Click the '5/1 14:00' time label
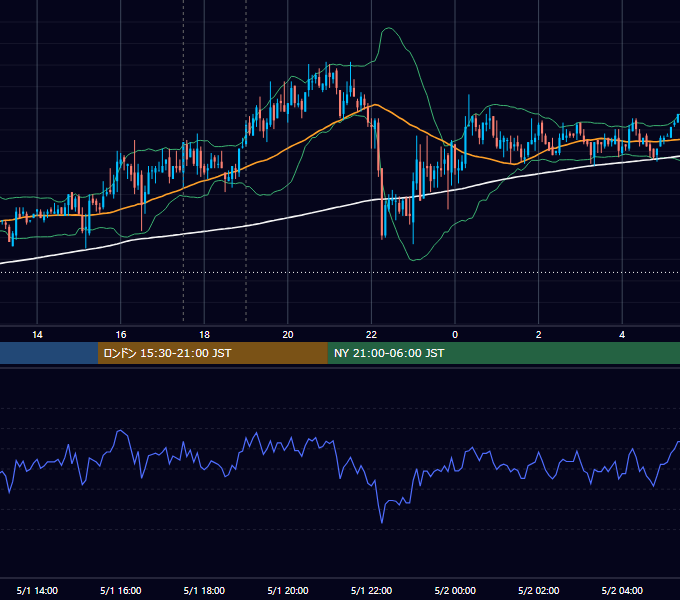Image resolution: width=680 pixels, height=600 pixels. tap(37, 590)
